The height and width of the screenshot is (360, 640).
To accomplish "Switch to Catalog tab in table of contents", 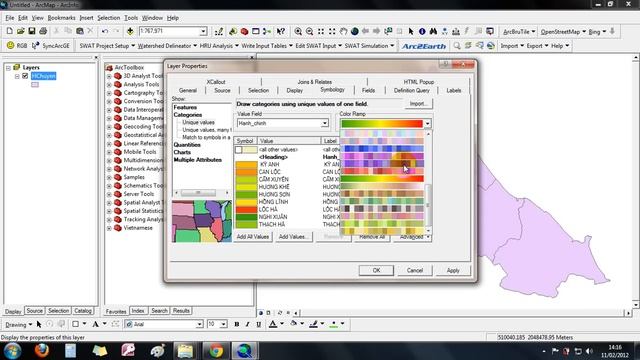I will point(83,311).
